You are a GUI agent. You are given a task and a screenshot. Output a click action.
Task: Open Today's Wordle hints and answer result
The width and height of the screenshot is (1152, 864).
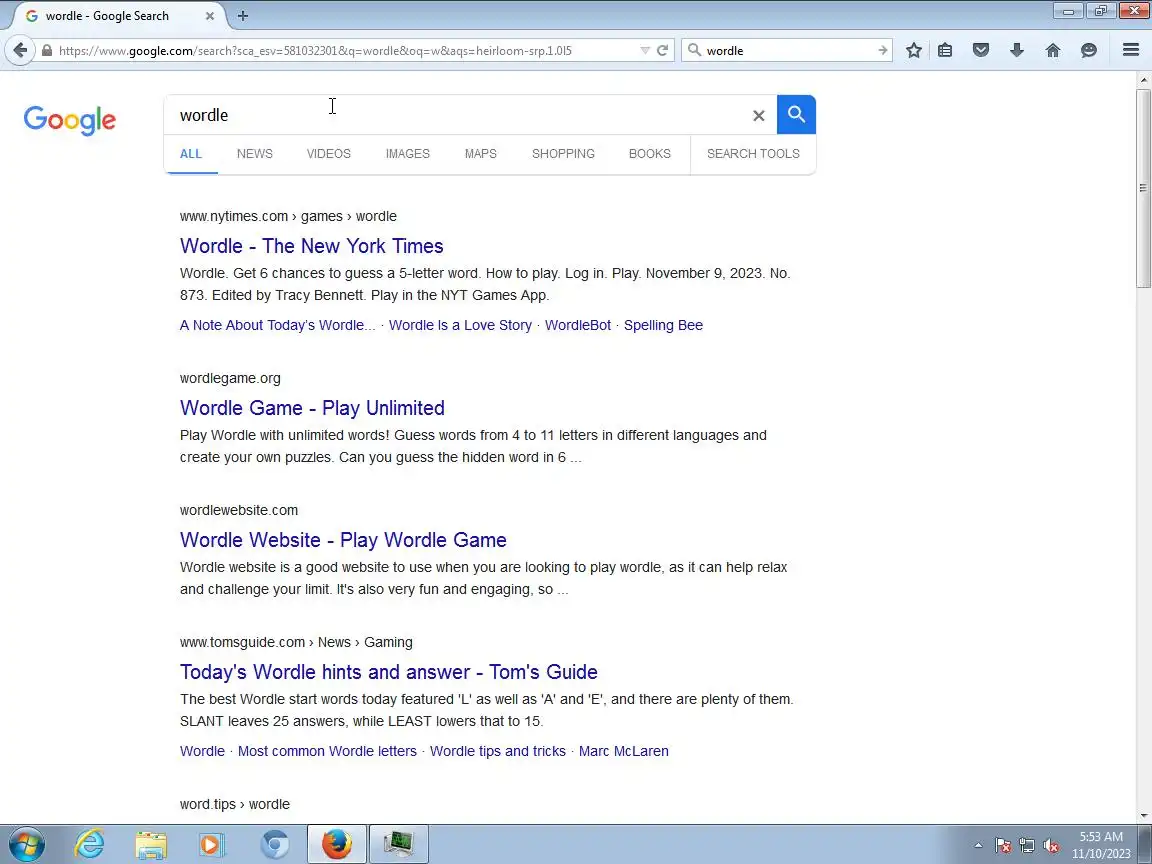tap(389, 672)
